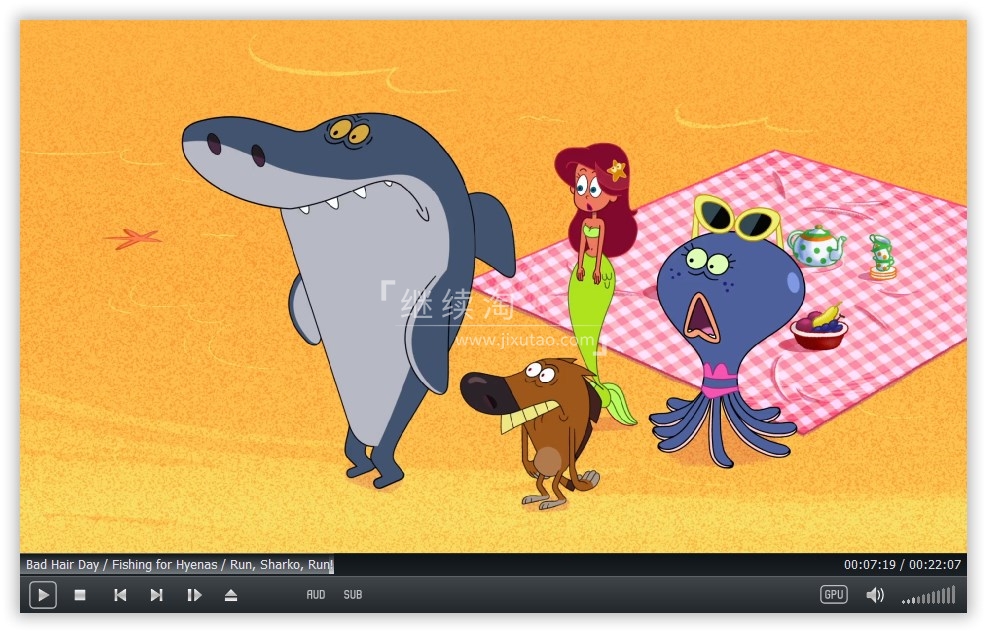Jump to the previous track
Viewport: 987px width, 633px height.
point(120,595)
